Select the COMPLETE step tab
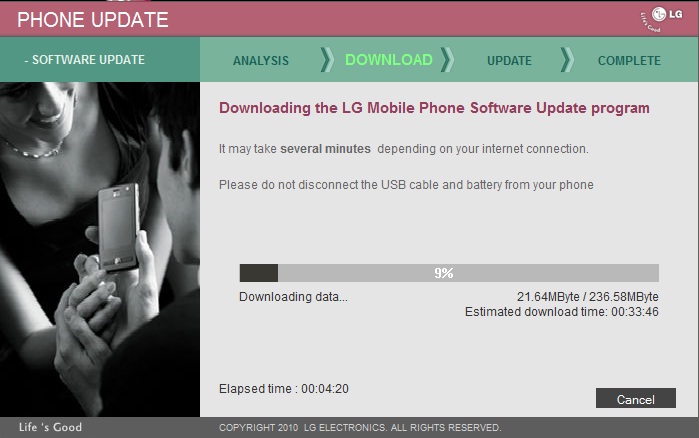Viewport: 699px width, 438px height. [629, 60]
